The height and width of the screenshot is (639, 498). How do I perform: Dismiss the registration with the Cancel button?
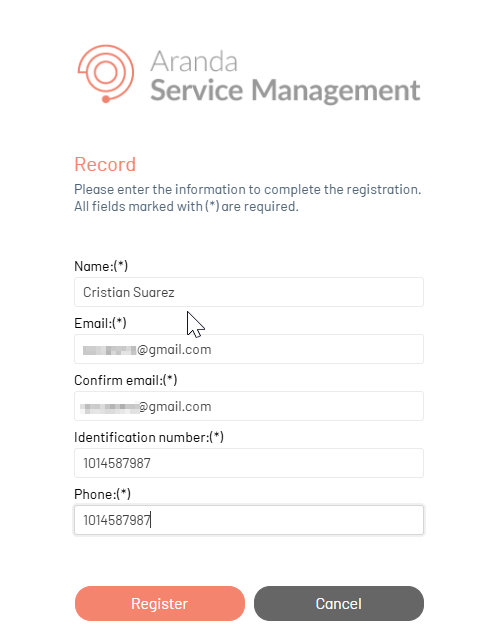point(339,604)
